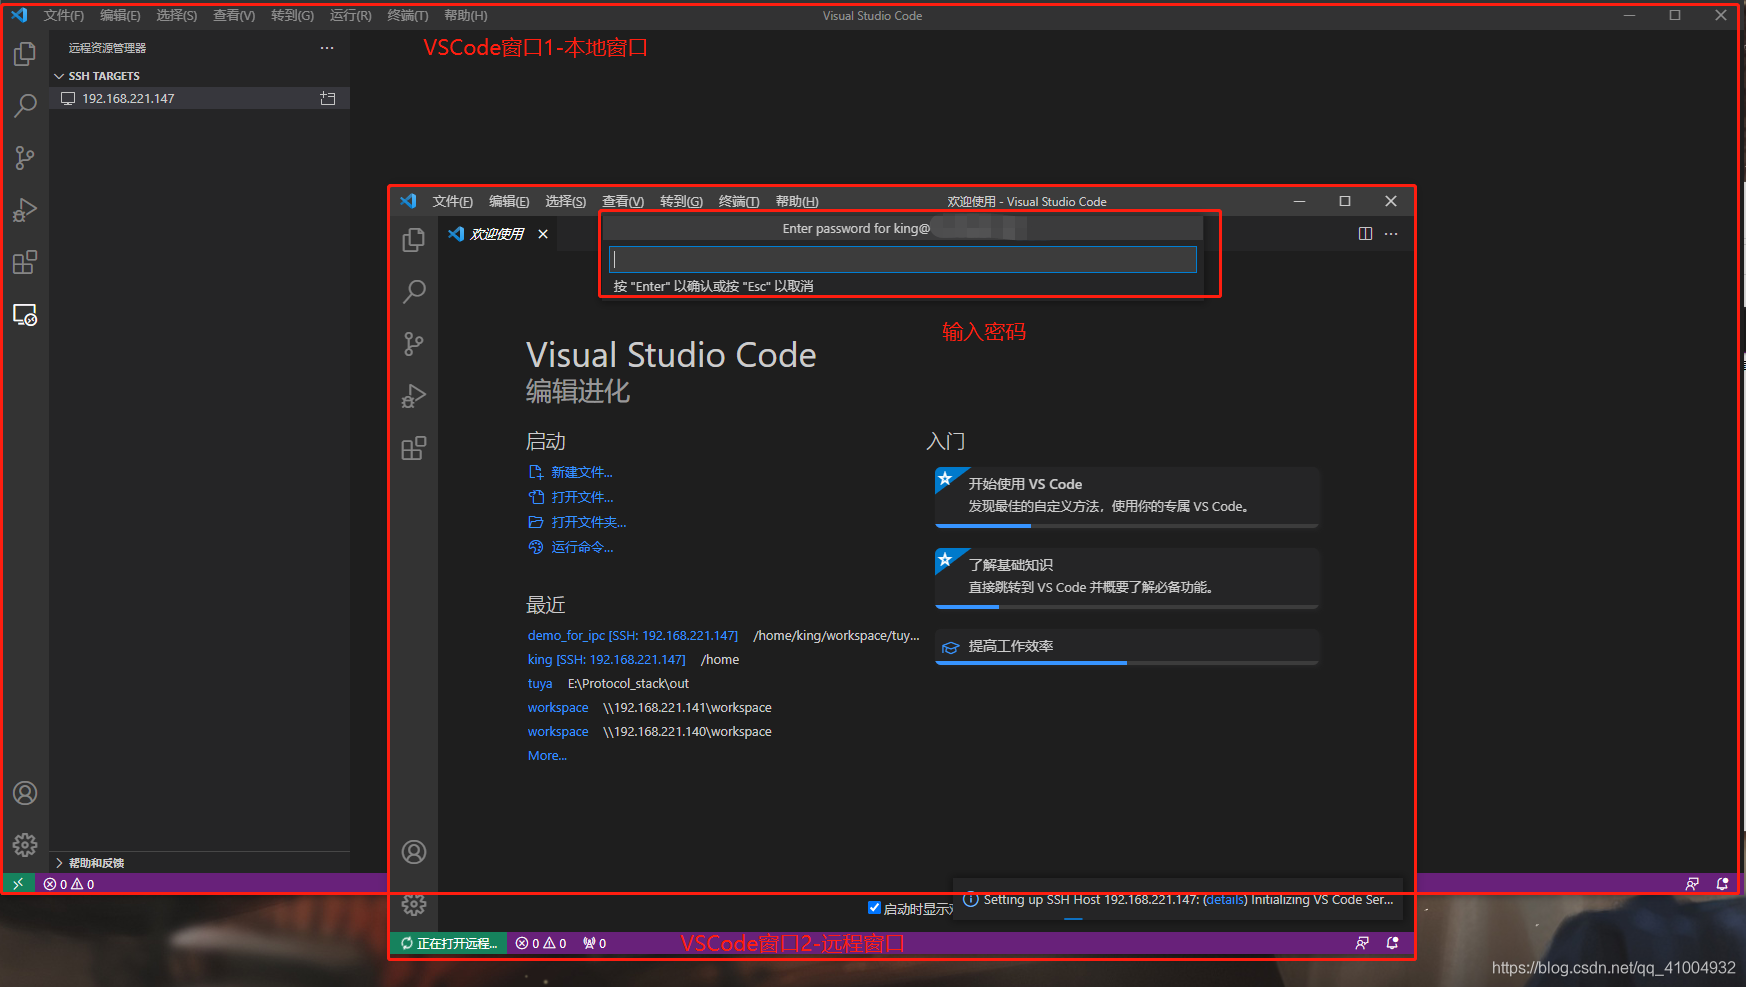Open the 终端 menu in the remote window
This screenshot has width=1746, height=987.
point(738,201)
